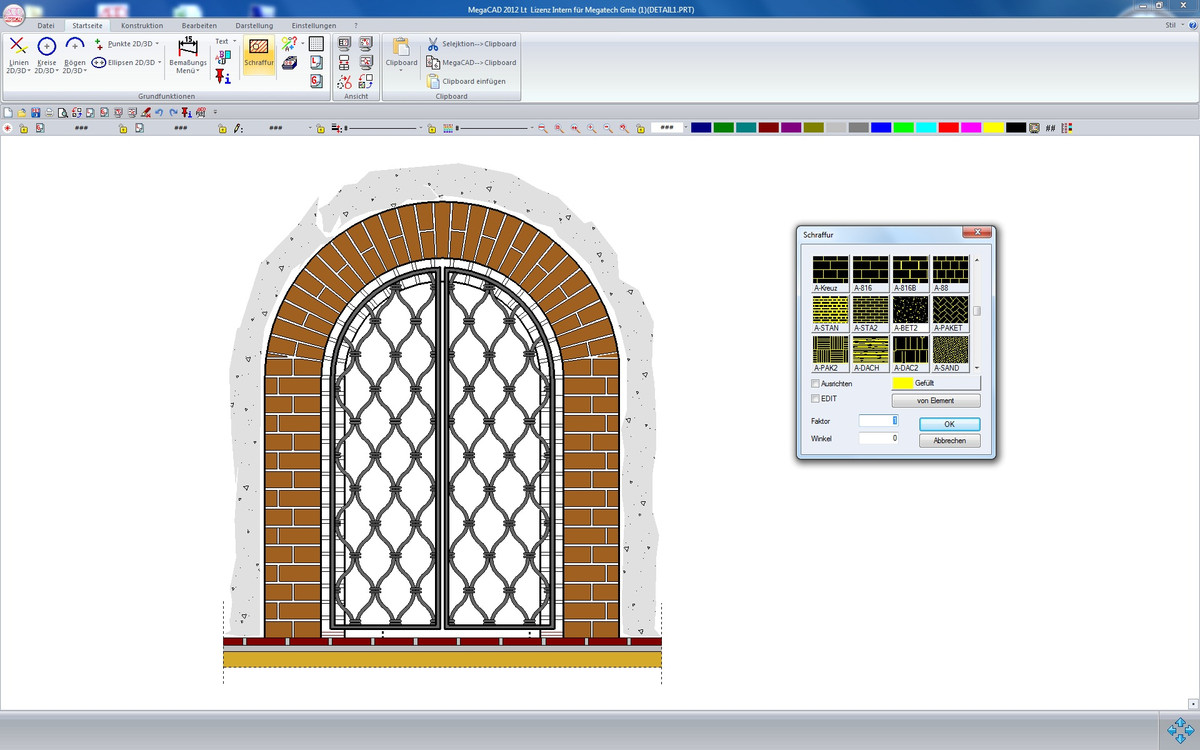Click the scissors Selektion to Clipboard icon
The height and width of the screenshot is (750, 1200).
click(433, 44)
